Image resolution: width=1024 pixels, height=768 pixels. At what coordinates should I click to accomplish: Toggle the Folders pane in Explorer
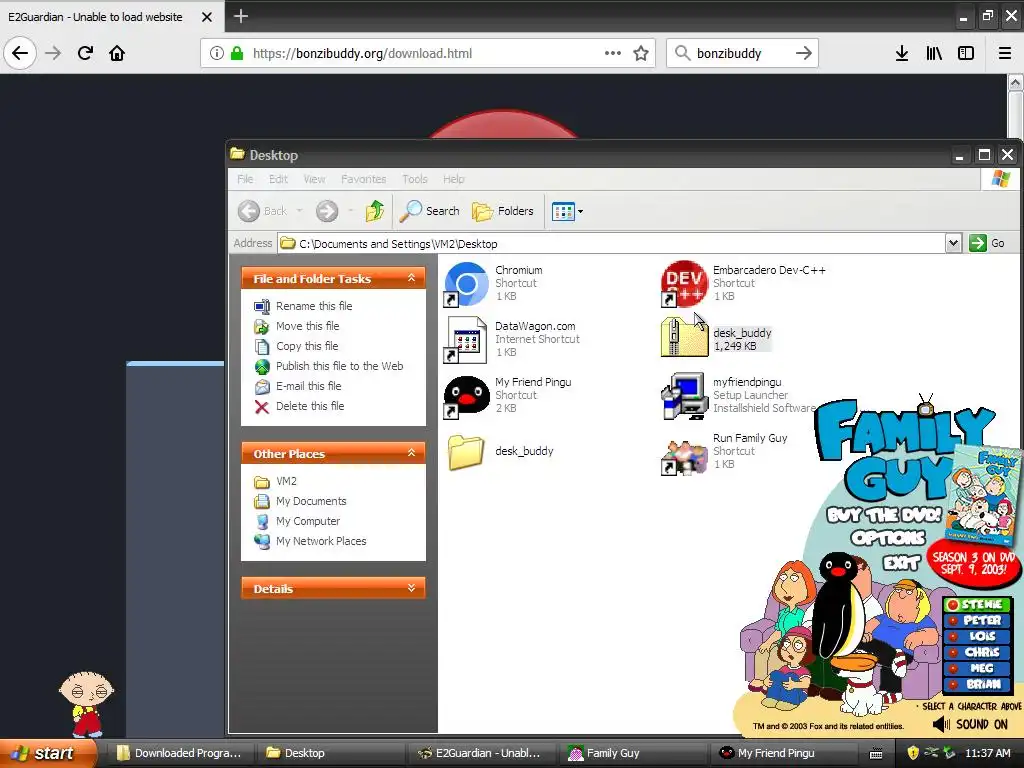[503, 211]
